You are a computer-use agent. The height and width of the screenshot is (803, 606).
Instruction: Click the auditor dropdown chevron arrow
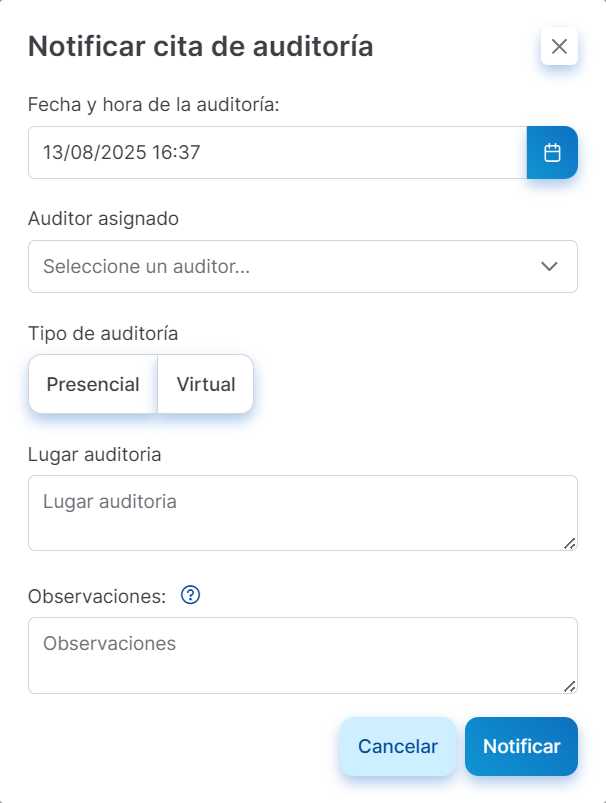tap(549, 267)
